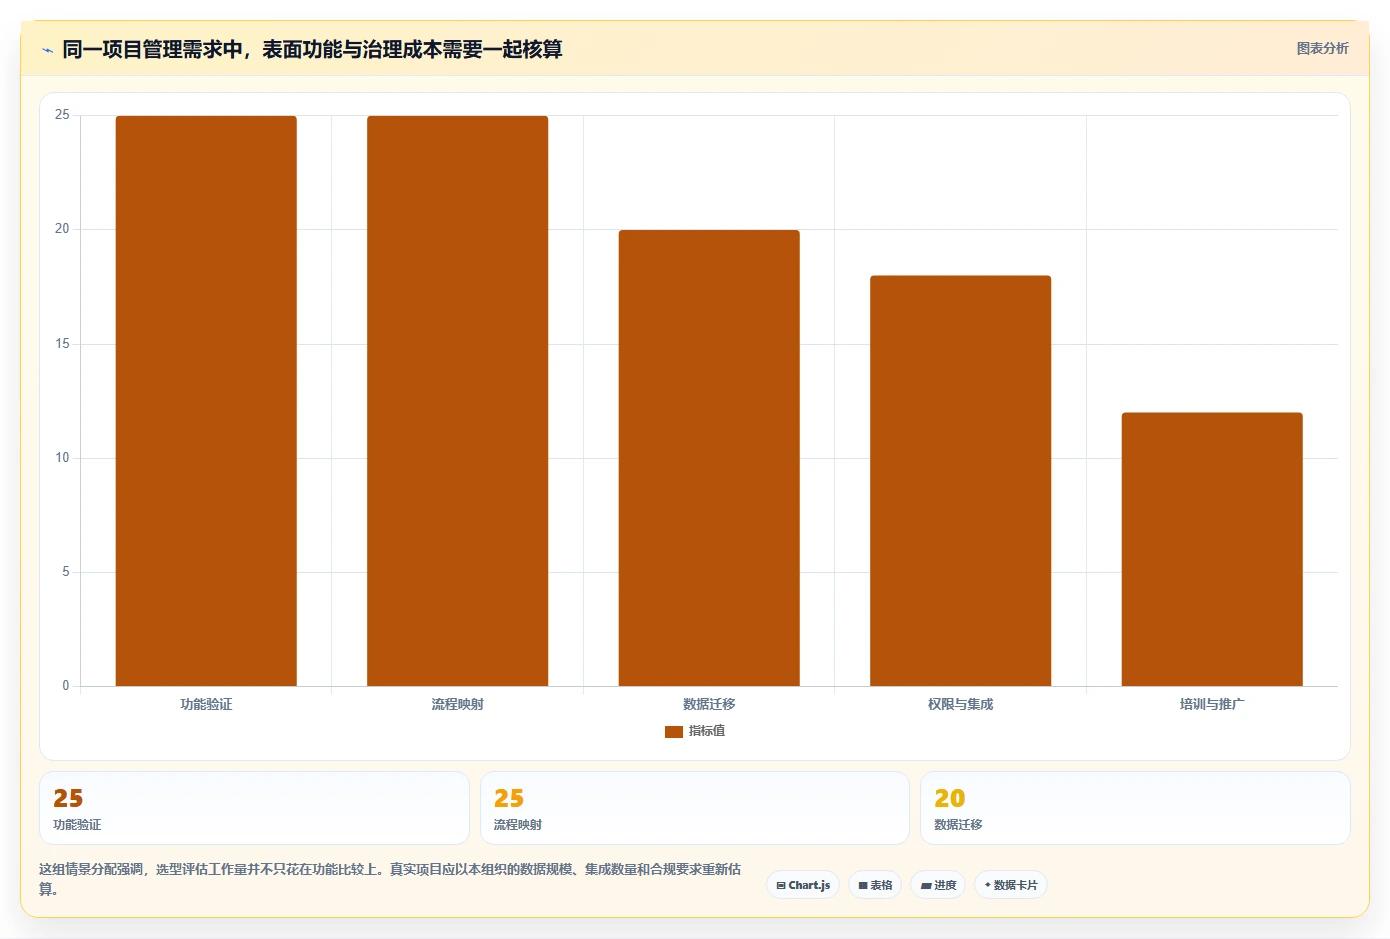This screenshot has height=939, width=1390.
Task: Click the 图表分析 label in the header
Action: point(1322,48)
